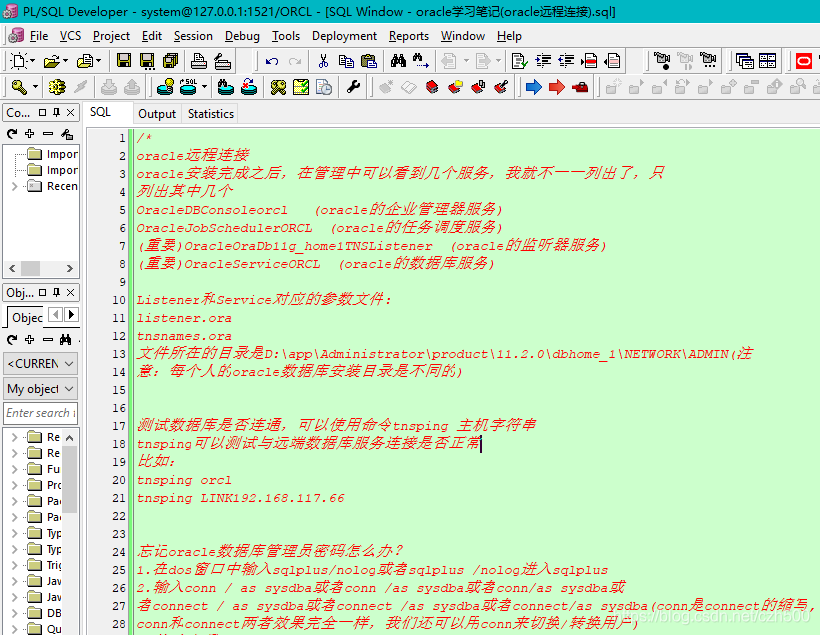Image resolution: width=820 pixels, height=635 pixels.
Task: Click the Undo arrow icon
Action: (x=272, y=62)
